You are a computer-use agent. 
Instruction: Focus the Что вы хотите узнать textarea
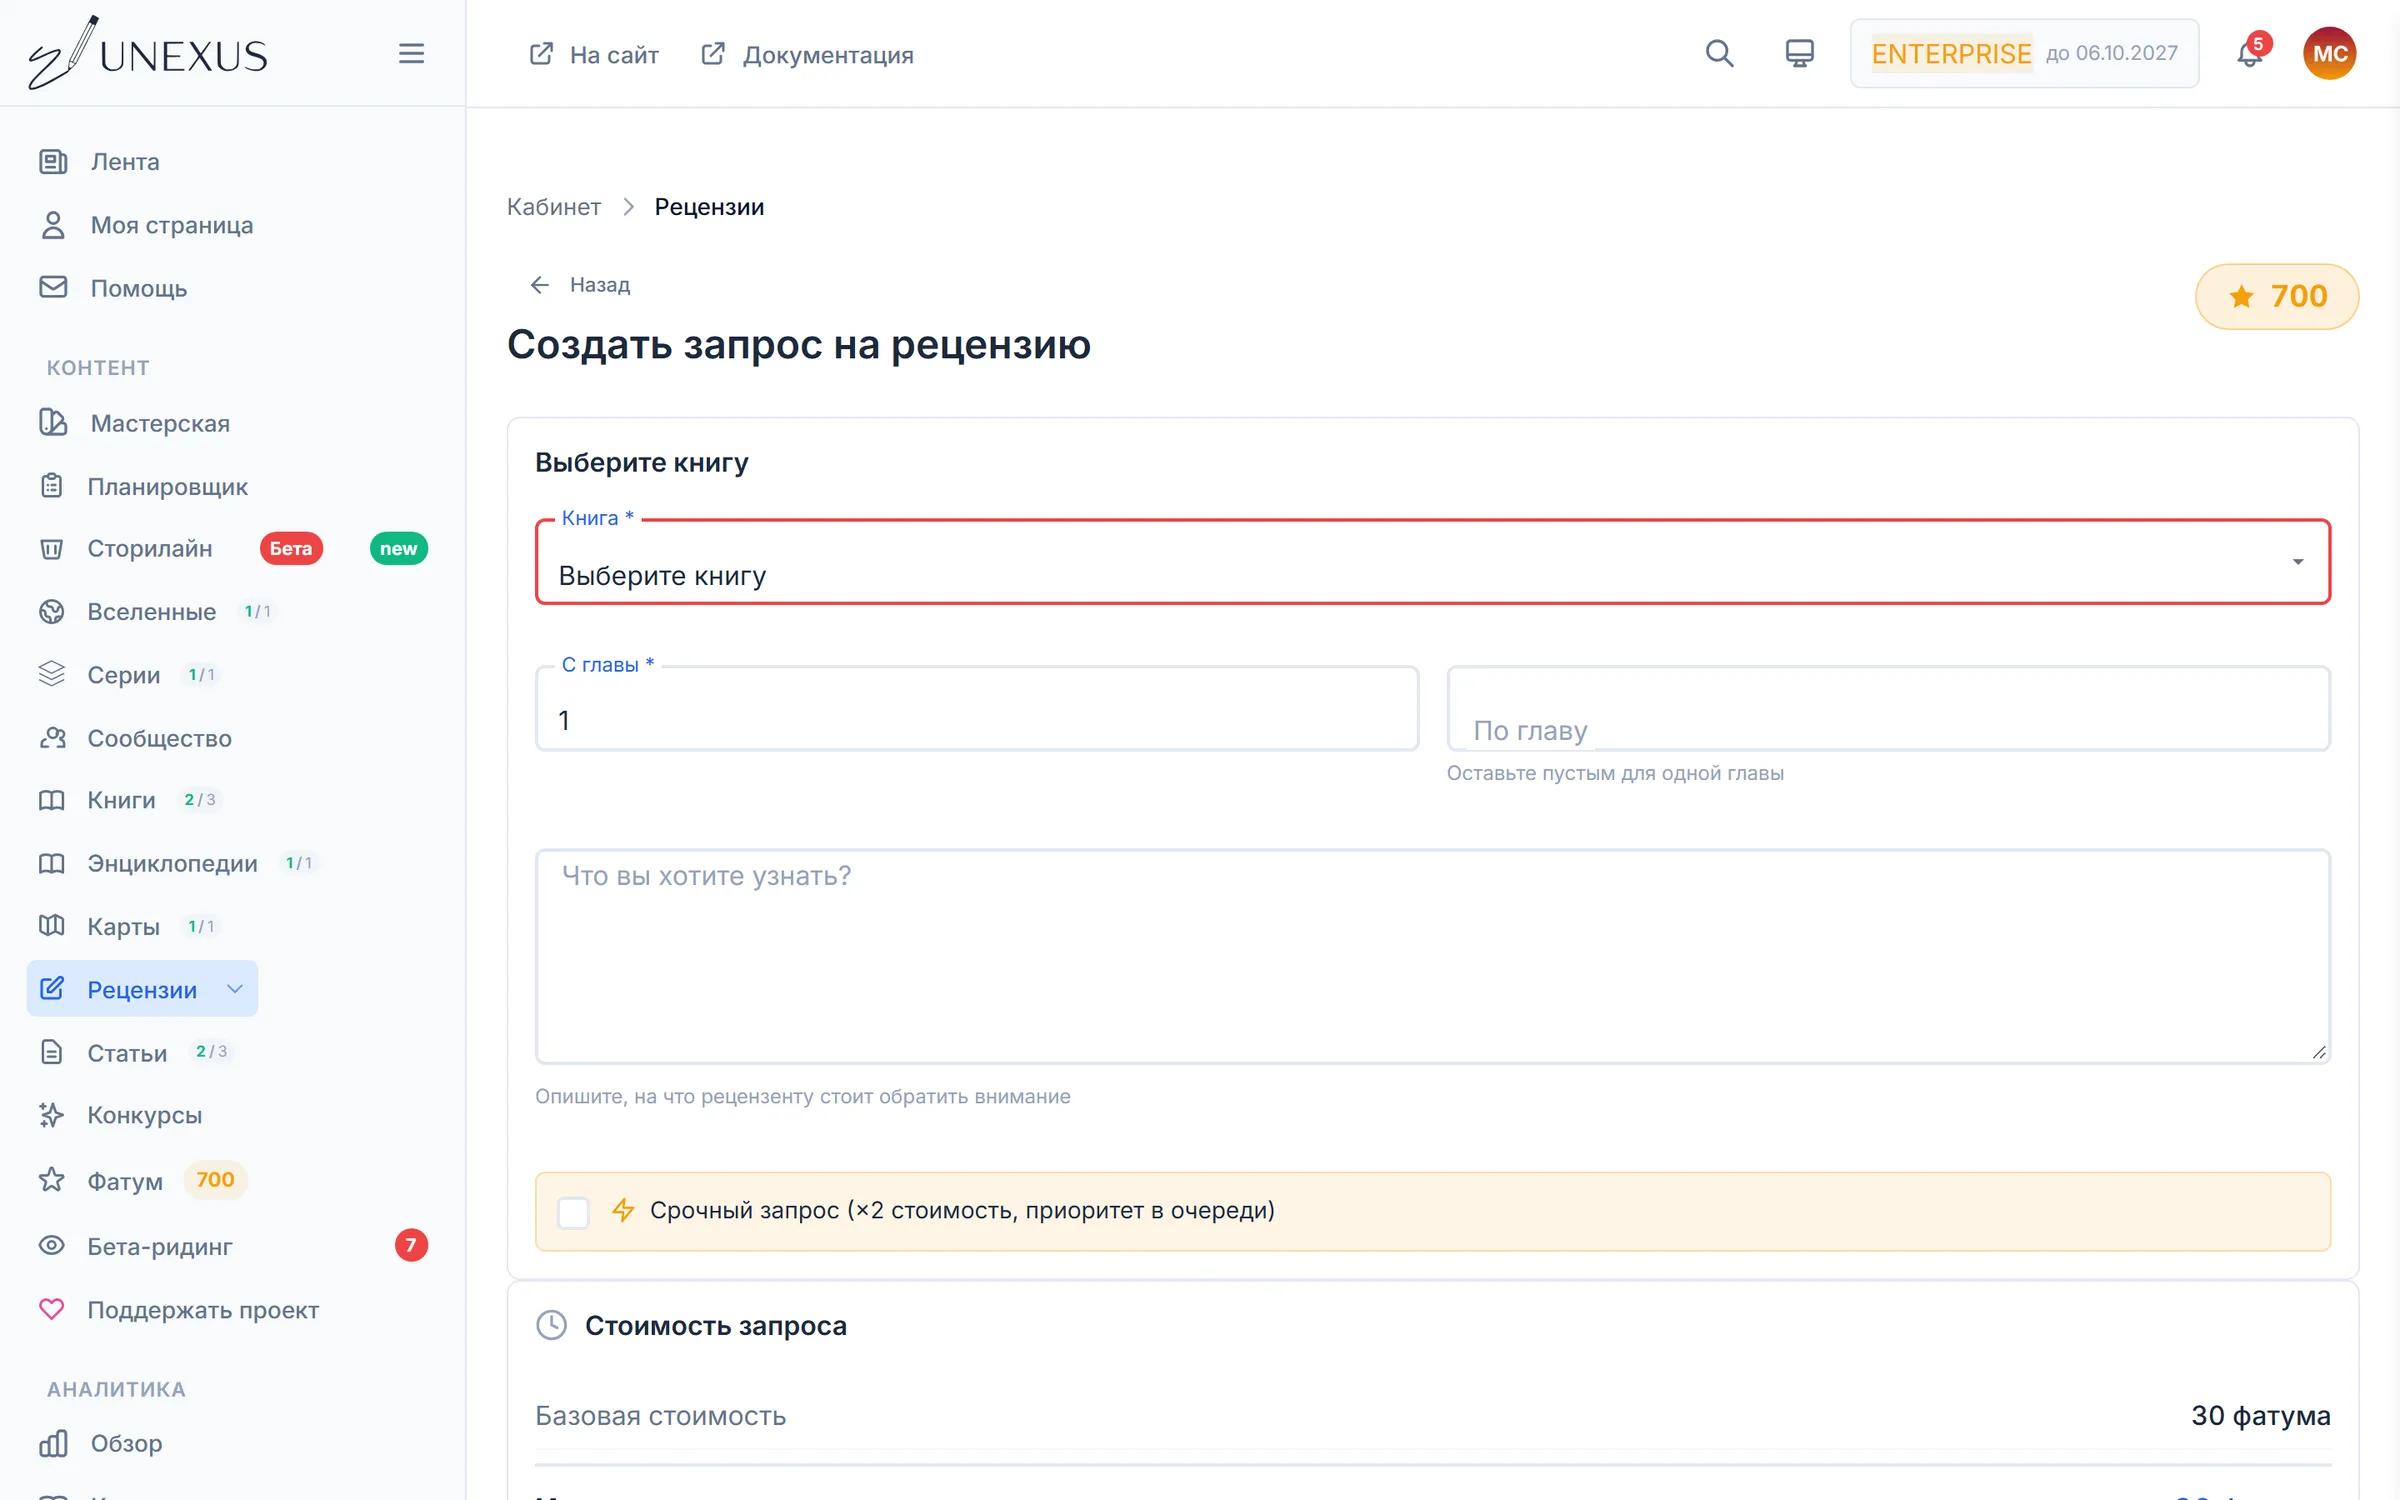1432,956
